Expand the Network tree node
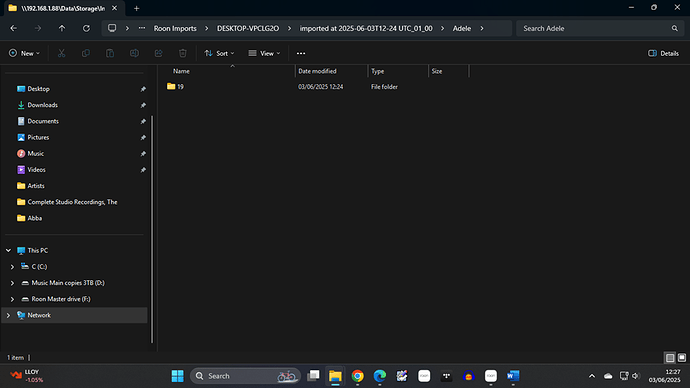Image resolution: width=690 pixels, height=388 pixels. [x=8, y=315]
